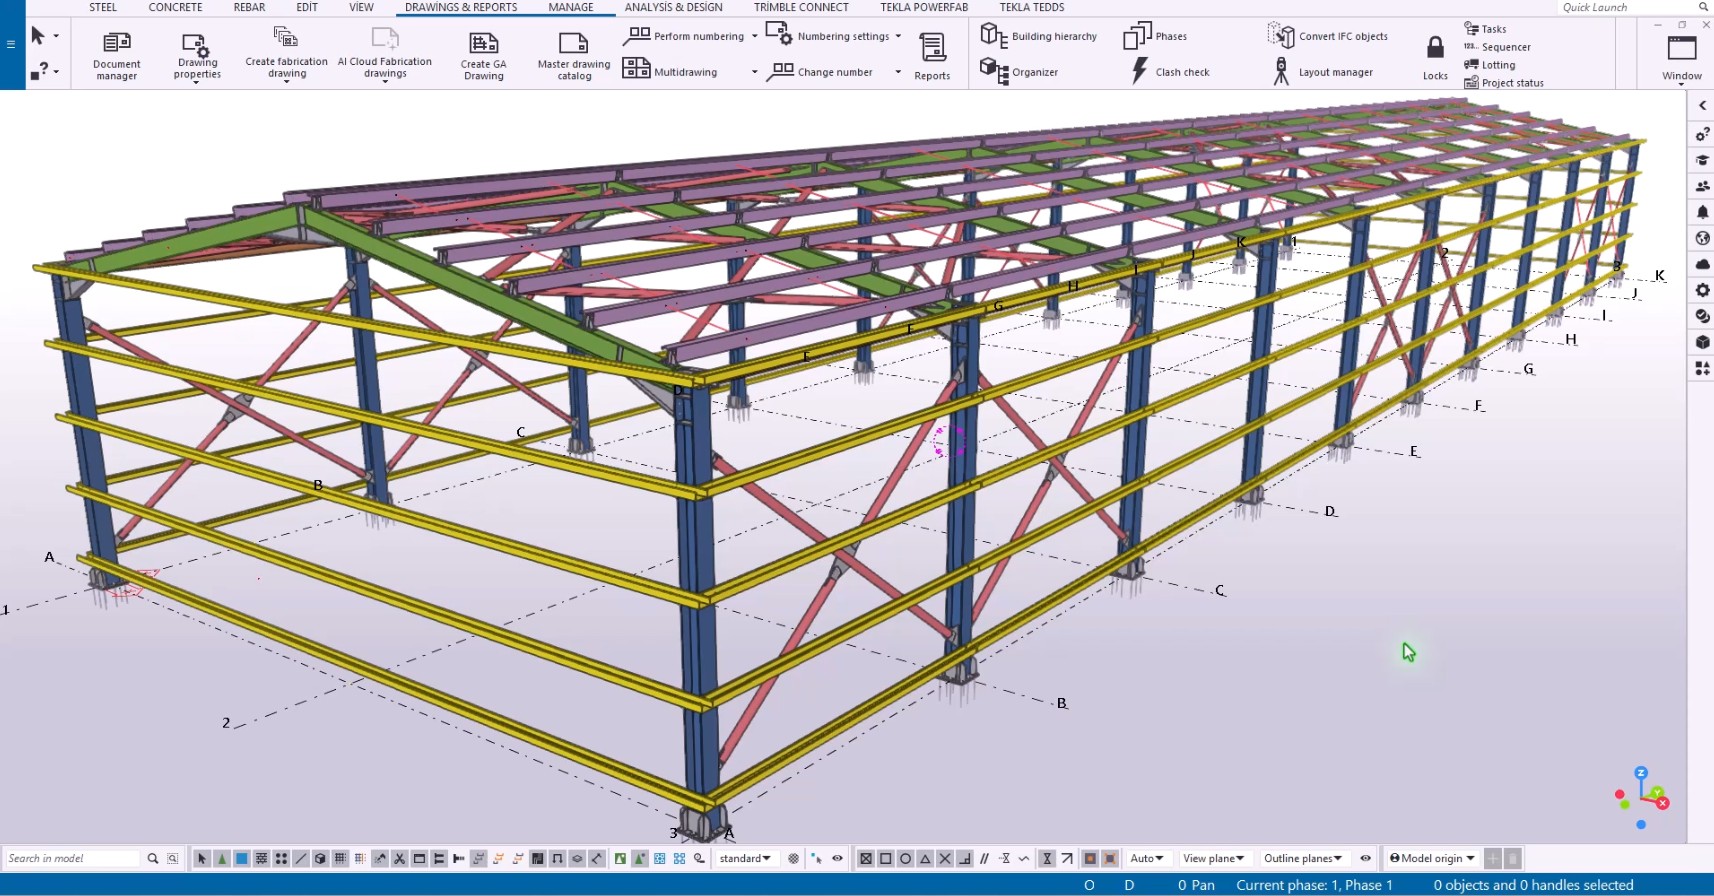Screen dimensions: 1714x896
Task: Expand the Change number dropdown arrow
Action: (898, 72)
